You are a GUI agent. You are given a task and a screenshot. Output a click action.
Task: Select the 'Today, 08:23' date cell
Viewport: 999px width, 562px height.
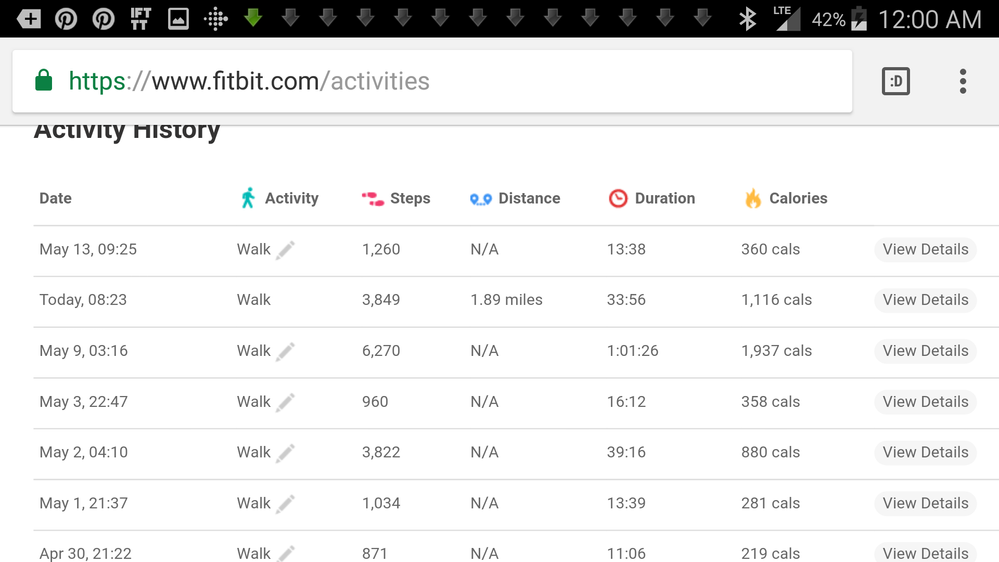[83, 300]
